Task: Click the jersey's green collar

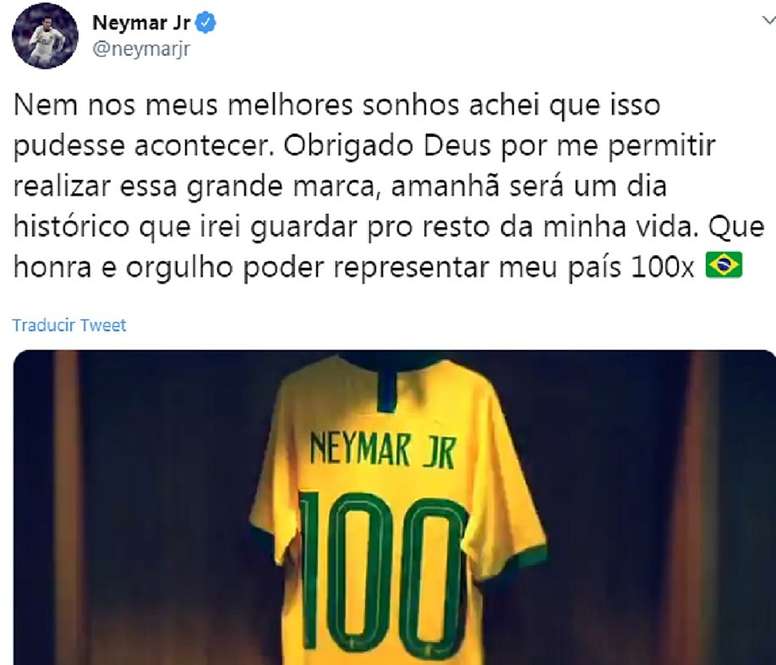Action: [388, 383]
